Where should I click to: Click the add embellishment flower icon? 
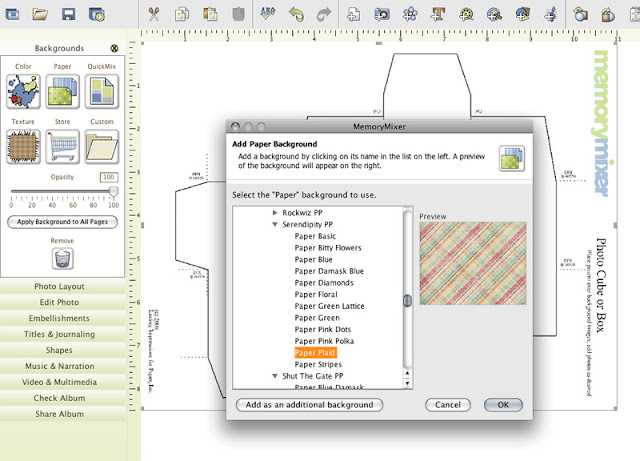coord(410,14)
